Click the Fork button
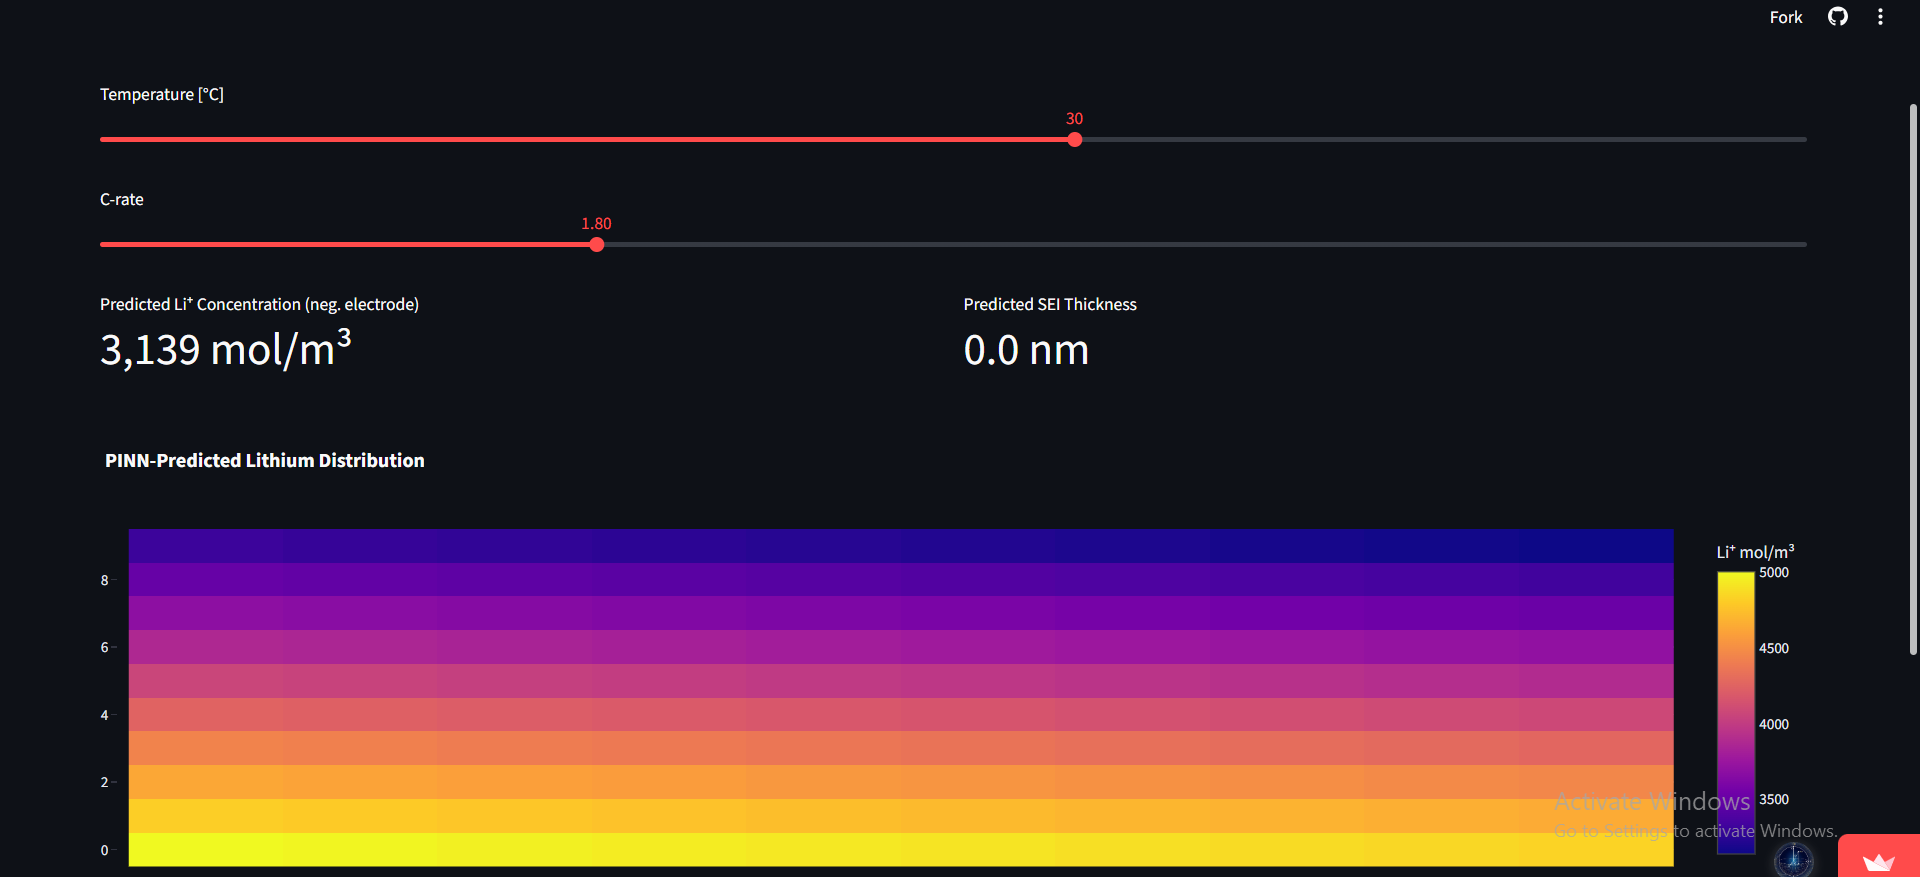 [1785, 17]
